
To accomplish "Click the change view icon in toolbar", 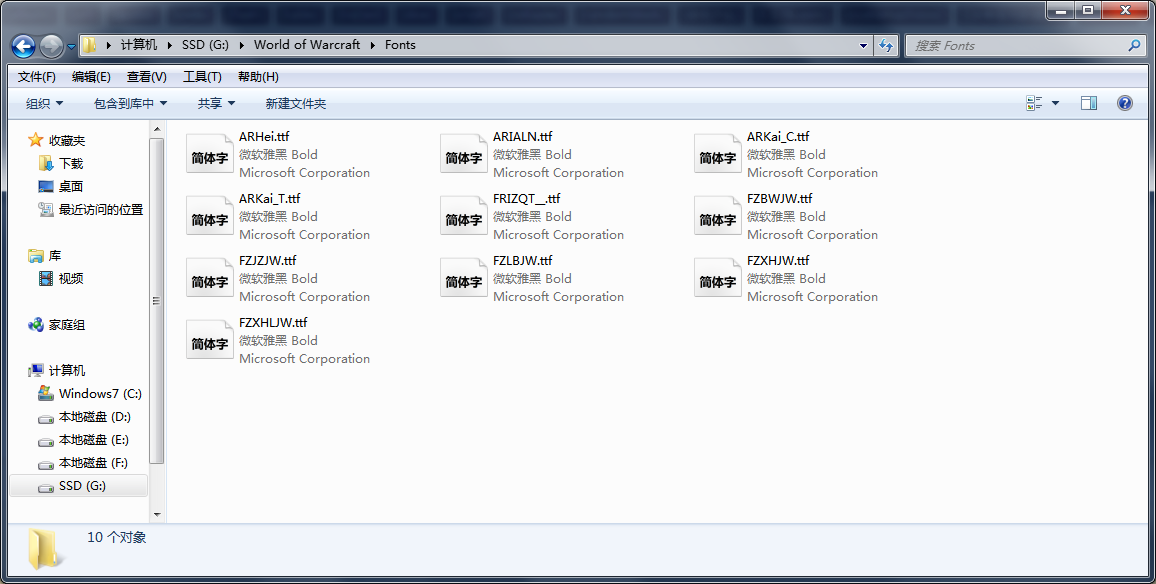I will 1035,103.
